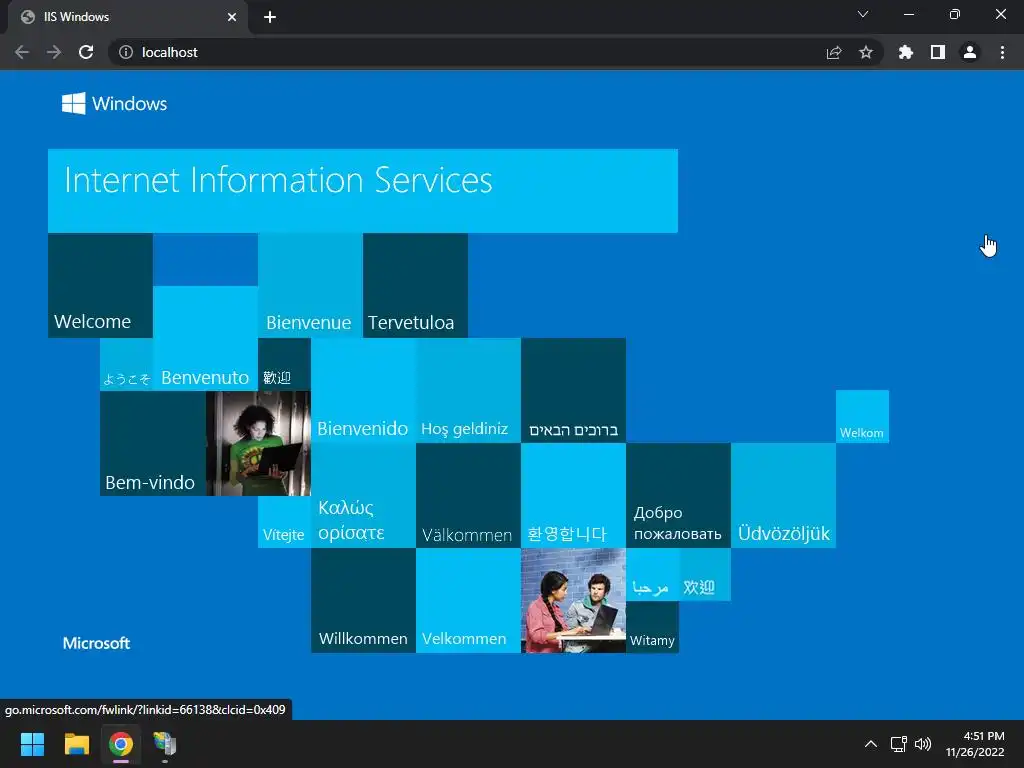Click the 歡迎 tile
The height and width of the screenshot is (768, 1024).
coord(284,364)
